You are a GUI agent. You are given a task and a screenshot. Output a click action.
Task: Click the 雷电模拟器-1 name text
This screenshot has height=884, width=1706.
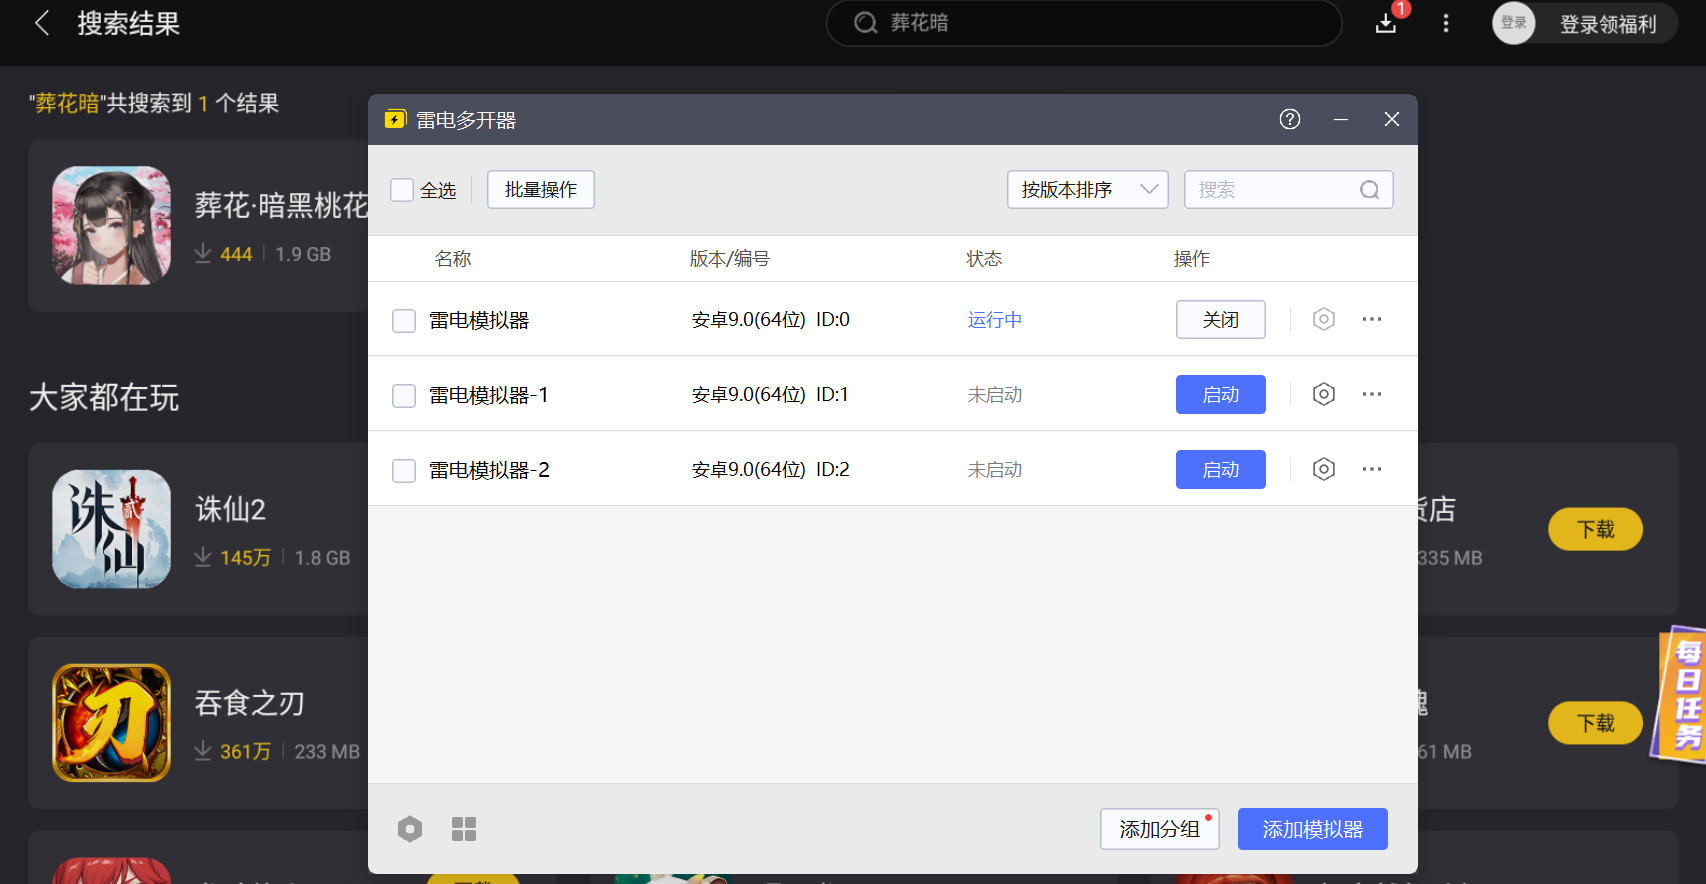(x=489, y=395)
